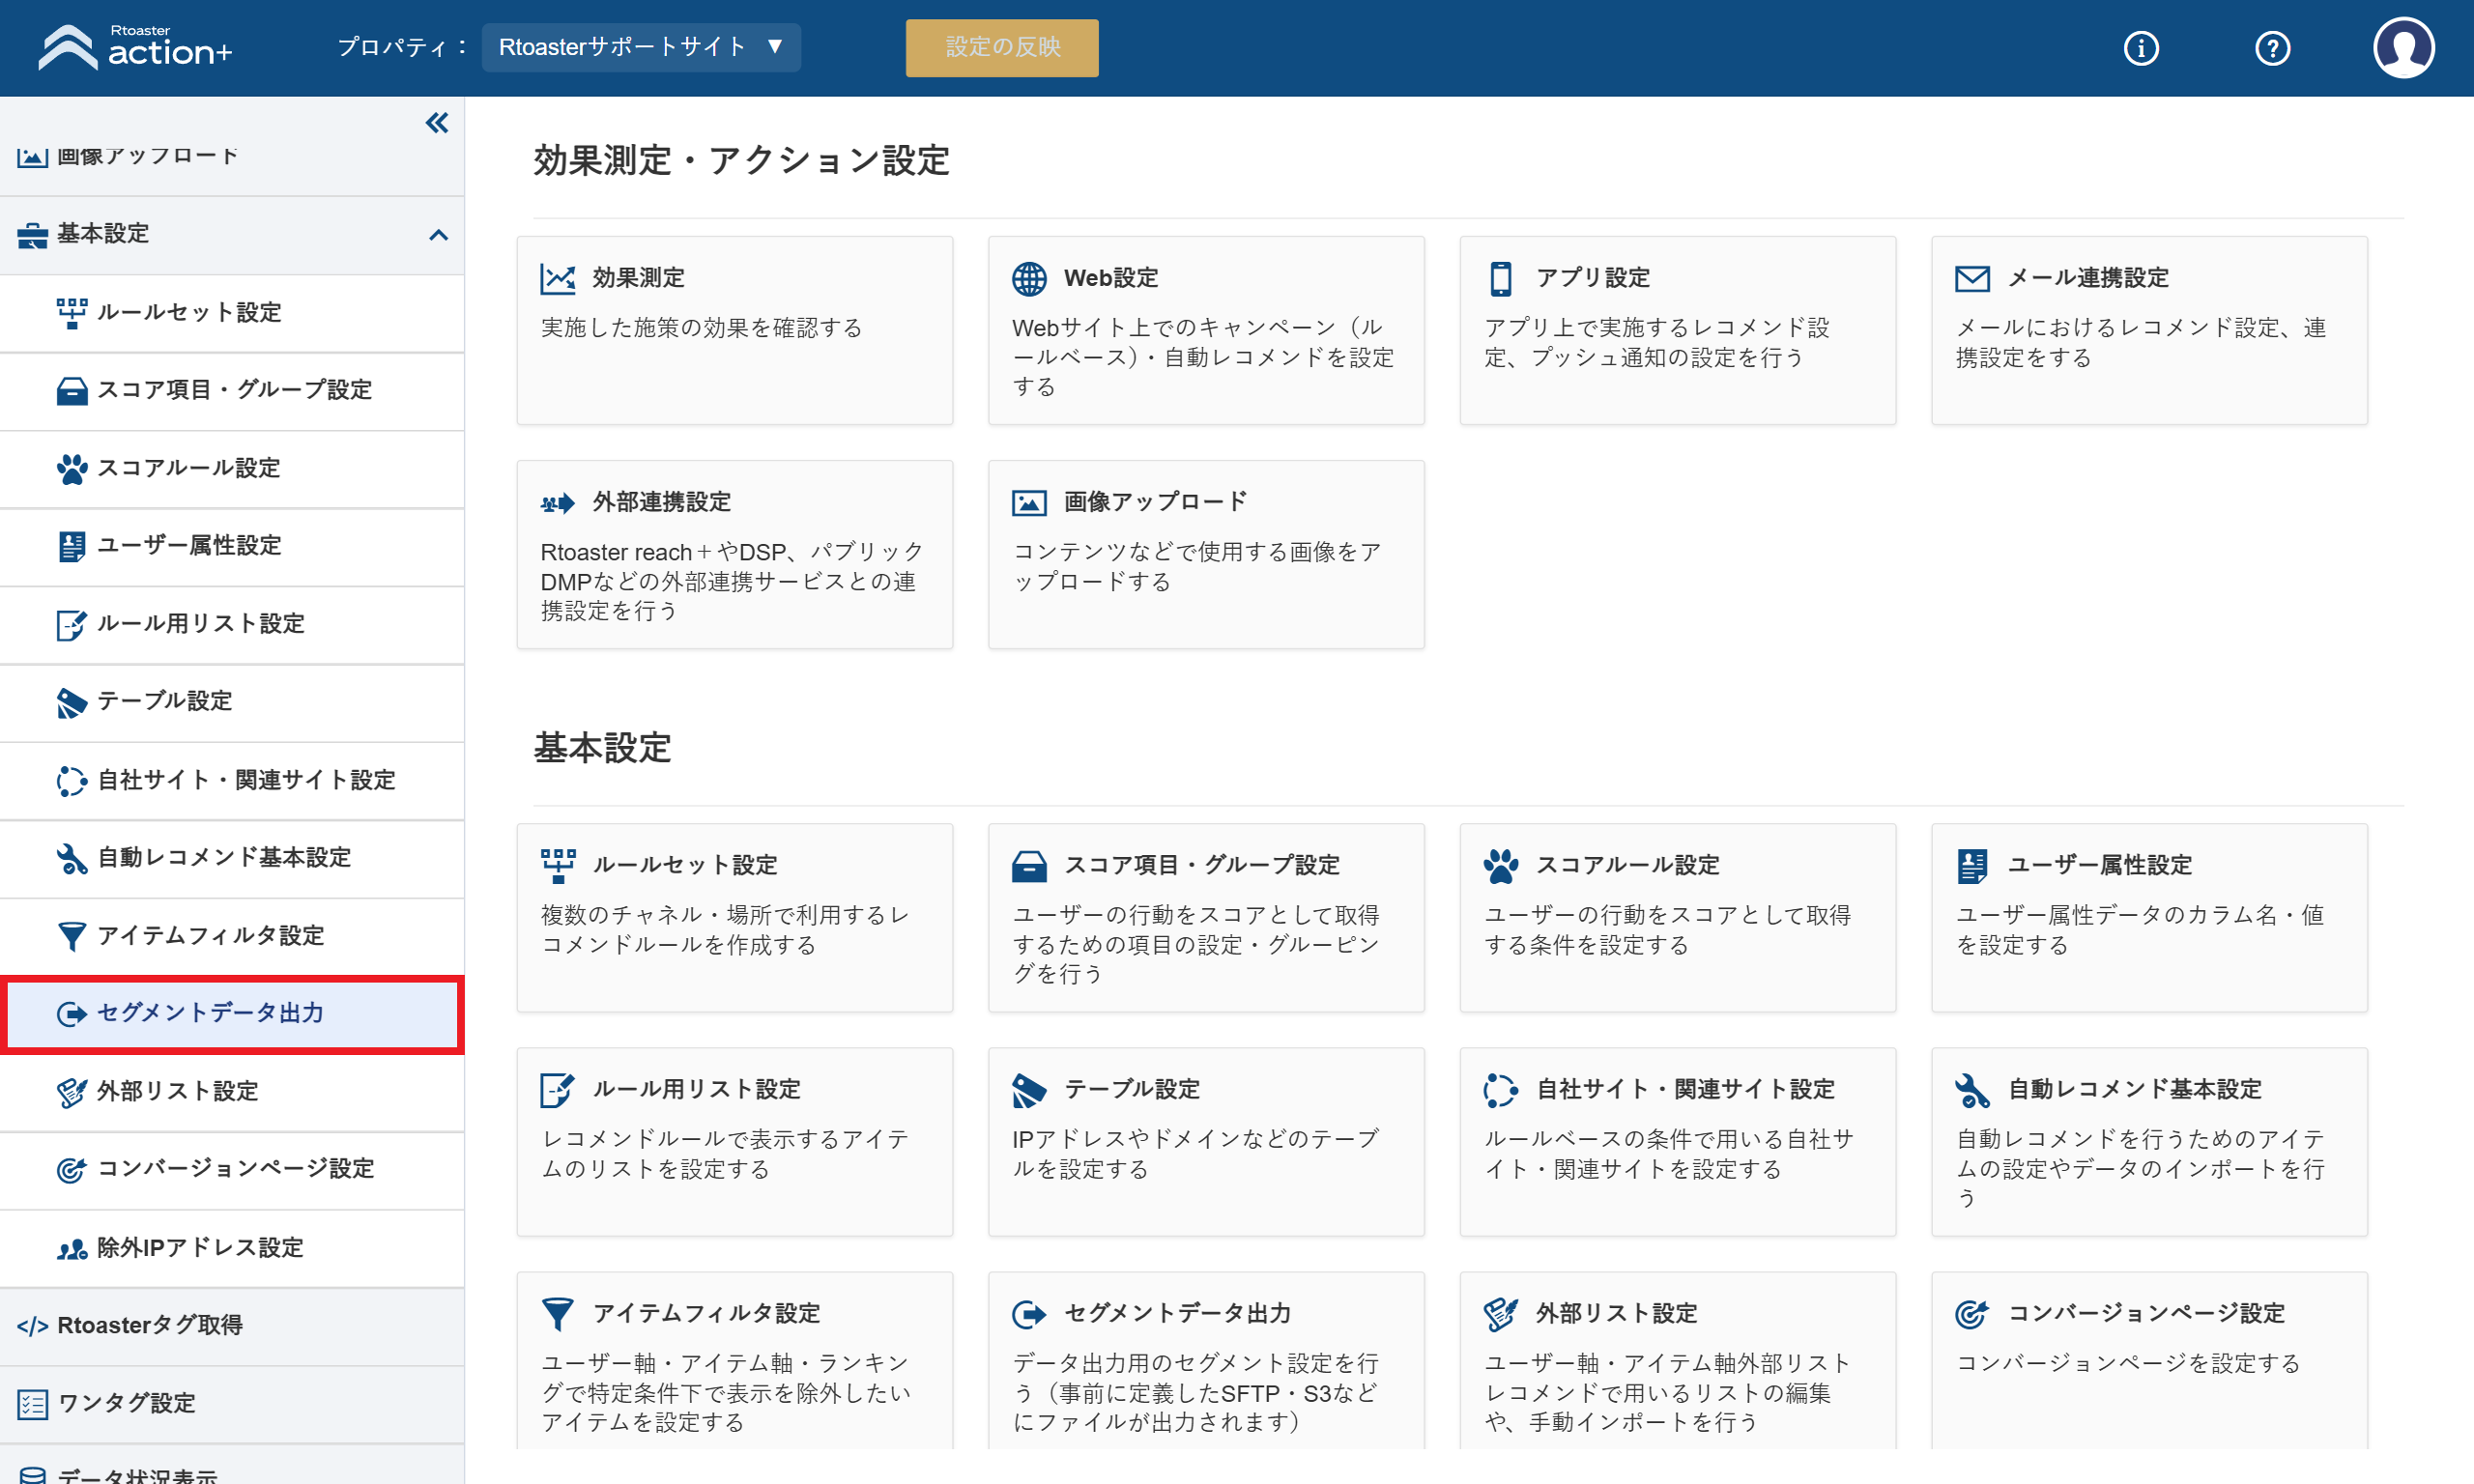Open the information icon in header
The height and width of the screenshot is (1484, 2474).
click(2140, 48)
